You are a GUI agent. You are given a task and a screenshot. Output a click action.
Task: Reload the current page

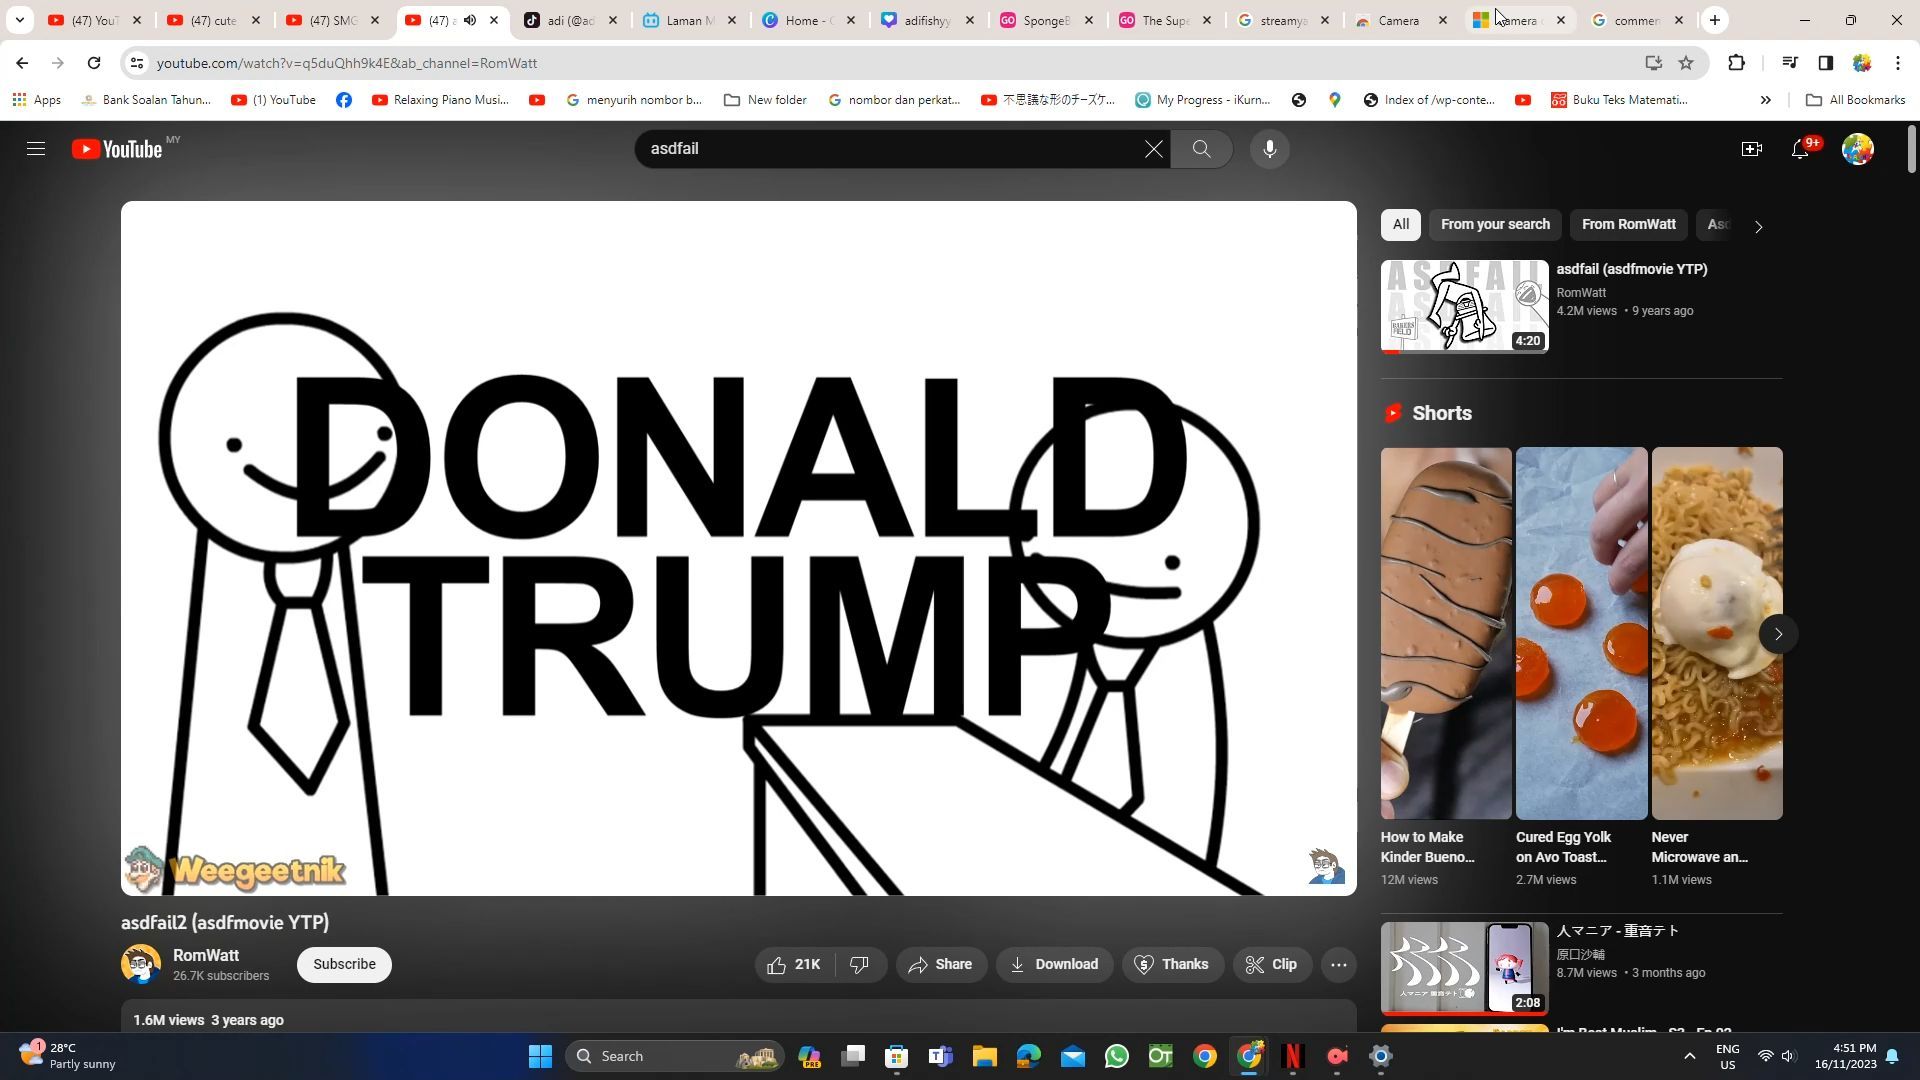(x=94, y=63)
